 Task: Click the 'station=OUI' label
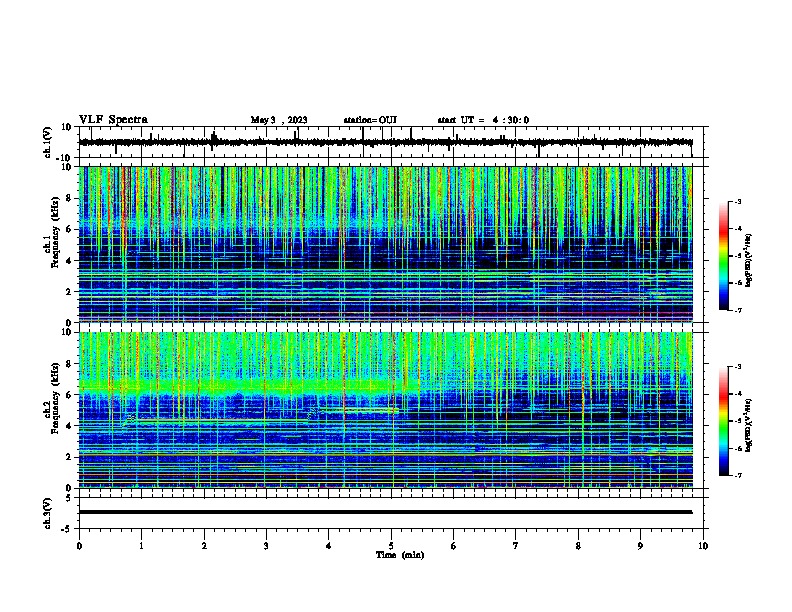coord(370,120)
